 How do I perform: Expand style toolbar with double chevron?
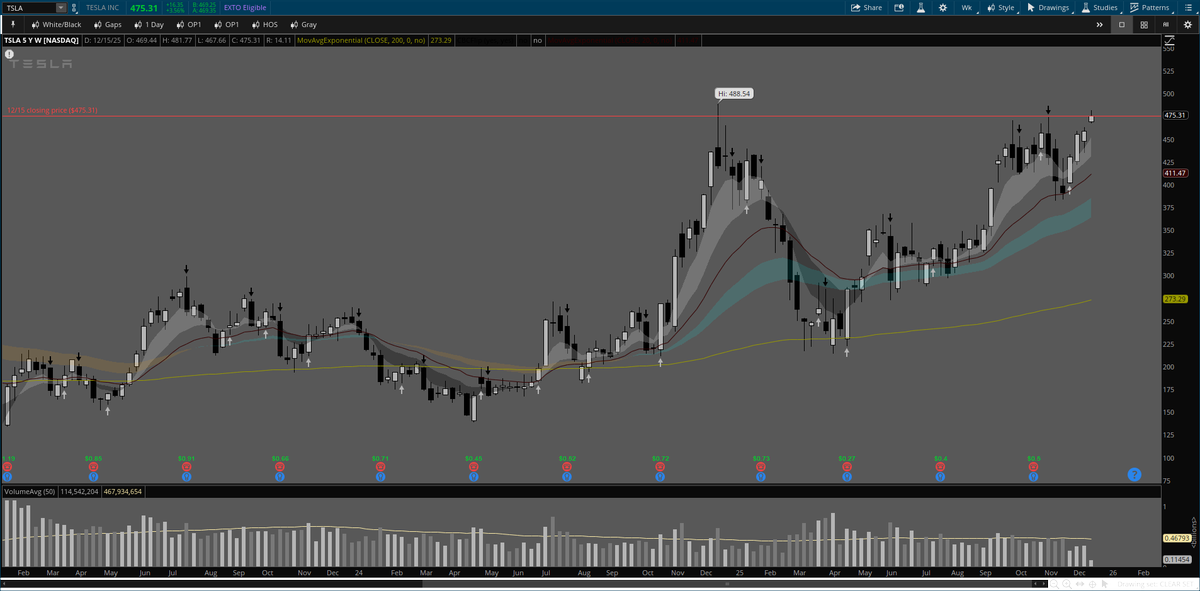[1100, 24]
